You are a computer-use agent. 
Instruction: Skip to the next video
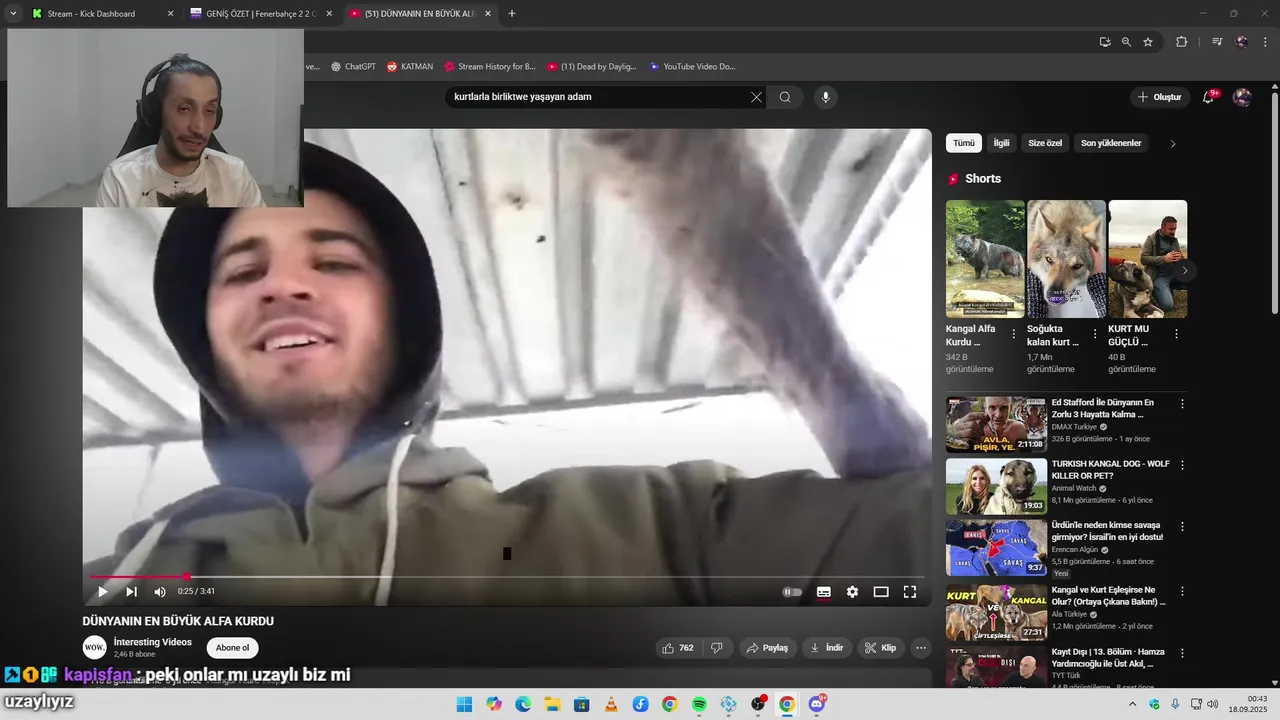[x=131, y=592]
